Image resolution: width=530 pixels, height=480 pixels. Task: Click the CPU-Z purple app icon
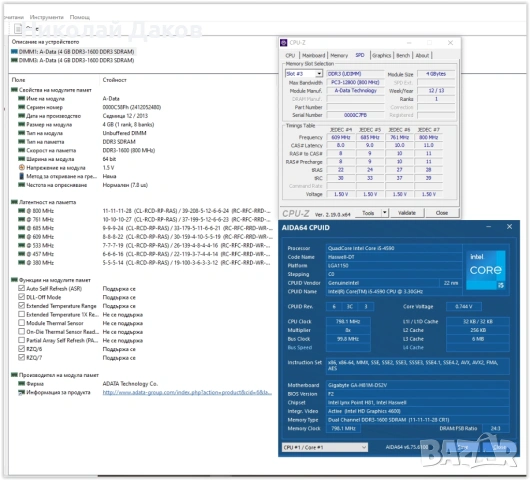tap(284, 43)
